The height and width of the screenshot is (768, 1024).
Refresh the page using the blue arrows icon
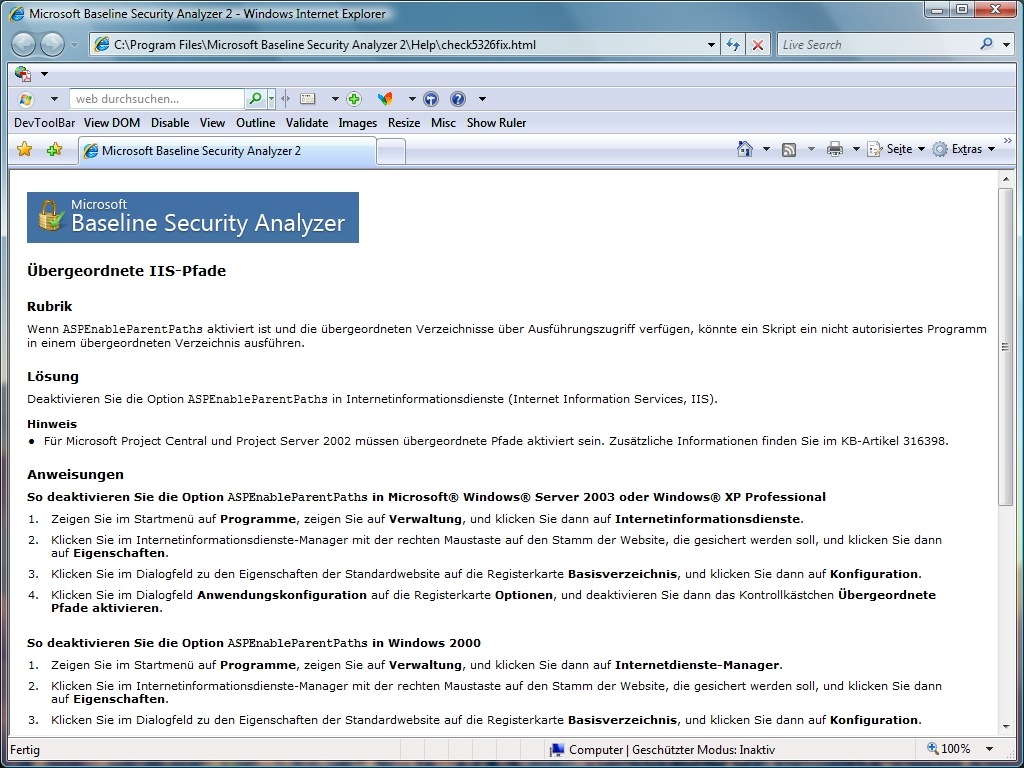[x=733, y=45]
